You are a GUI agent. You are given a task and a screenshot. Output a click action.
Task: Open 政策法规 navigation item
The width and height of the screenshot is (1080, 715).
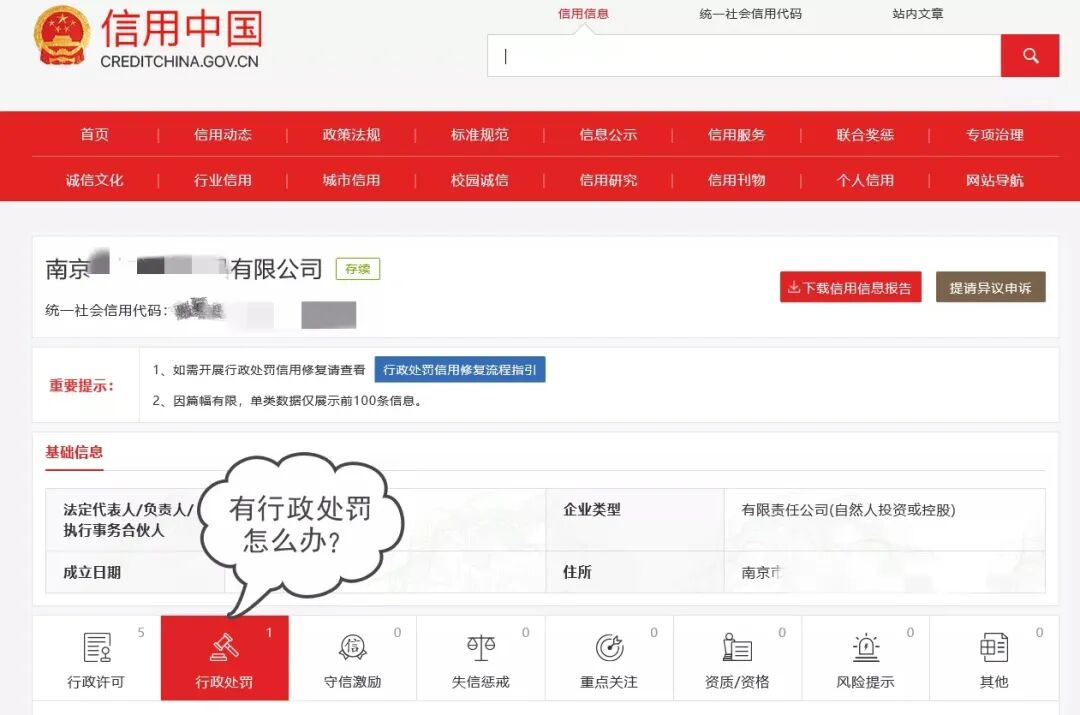(351, 134)
